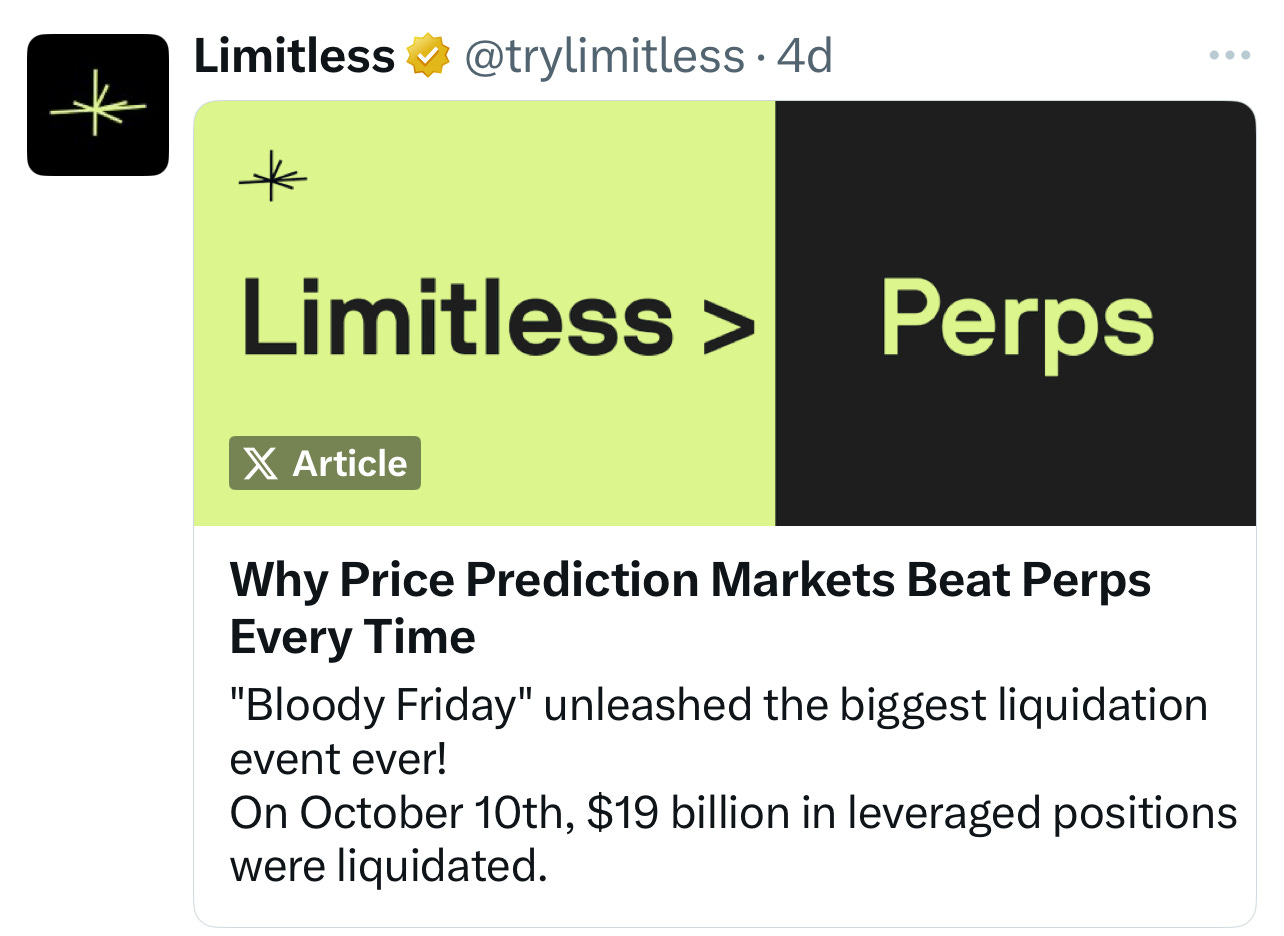Open article title "Why Price Prediction Markets"

690,581
